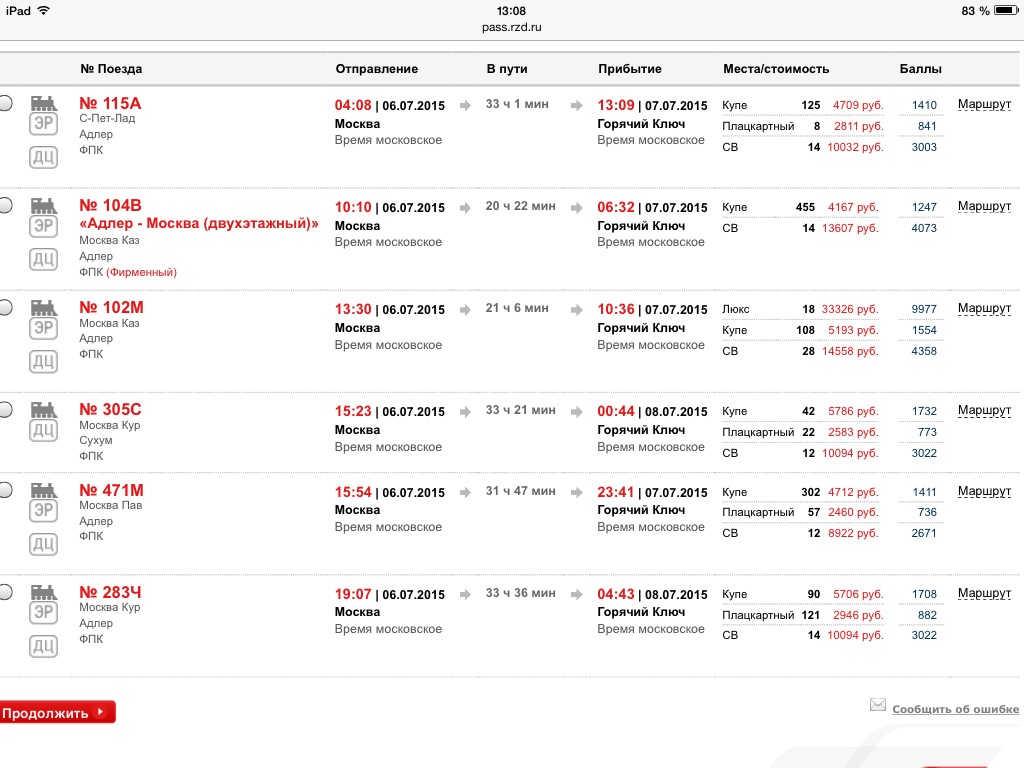
Task: Select radio button for train 115А
Action: [5, 103]
